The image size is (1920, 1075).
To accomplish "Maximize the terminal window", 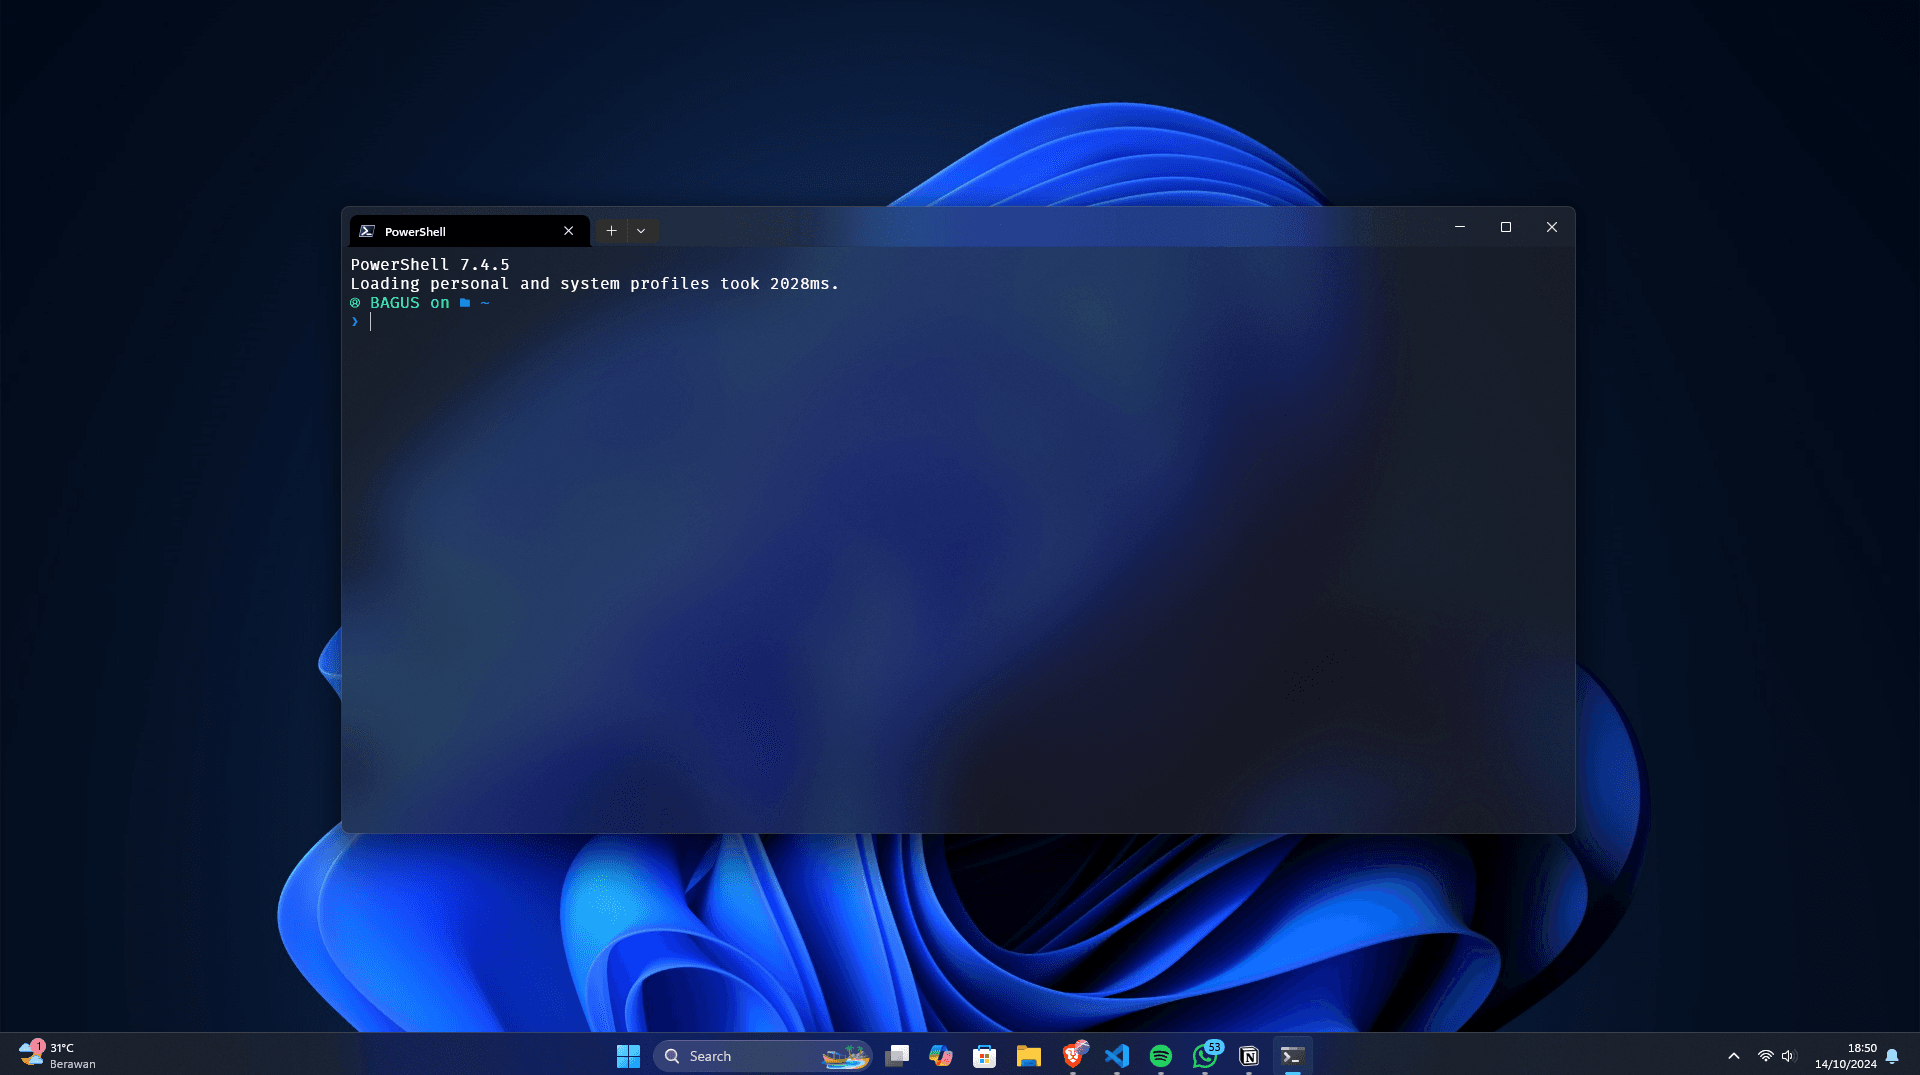I will 1506,227.
